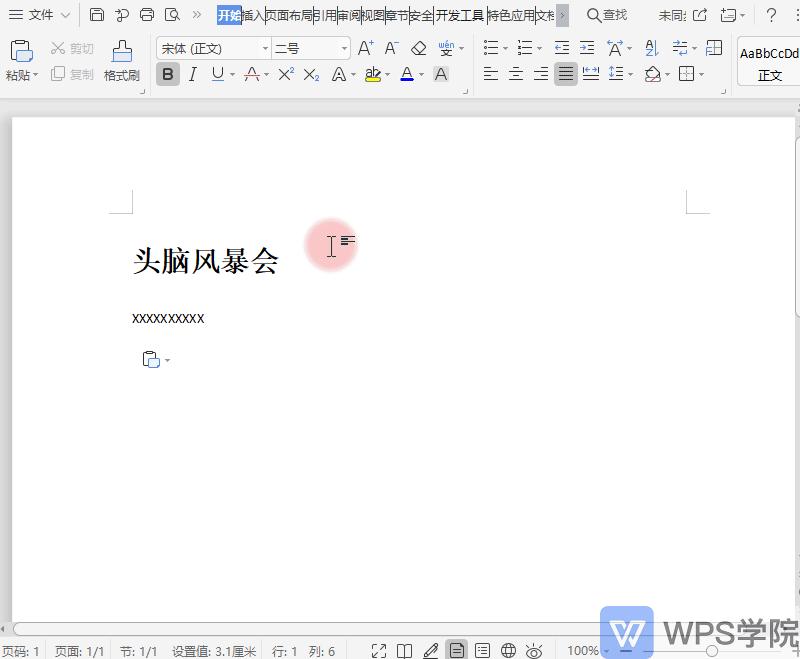The image size is (800, 659).
Task: Switch paragraph alignment to center
Action: [x=516, y=74]
